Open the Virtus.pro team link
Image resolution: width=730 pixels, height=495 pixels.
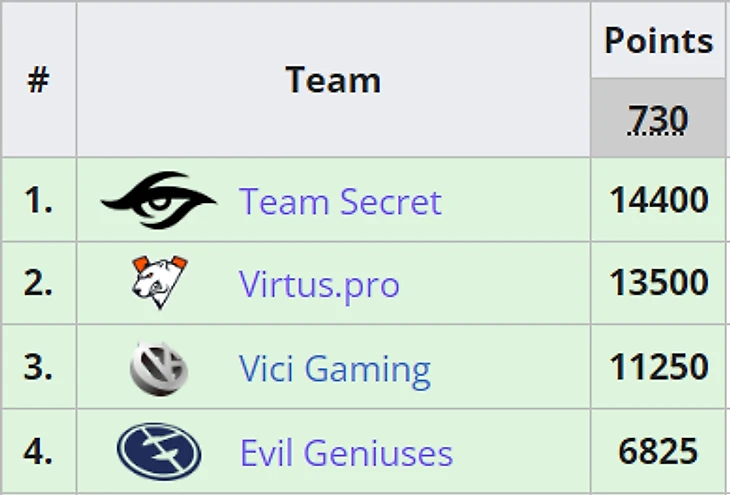point(319,285)
